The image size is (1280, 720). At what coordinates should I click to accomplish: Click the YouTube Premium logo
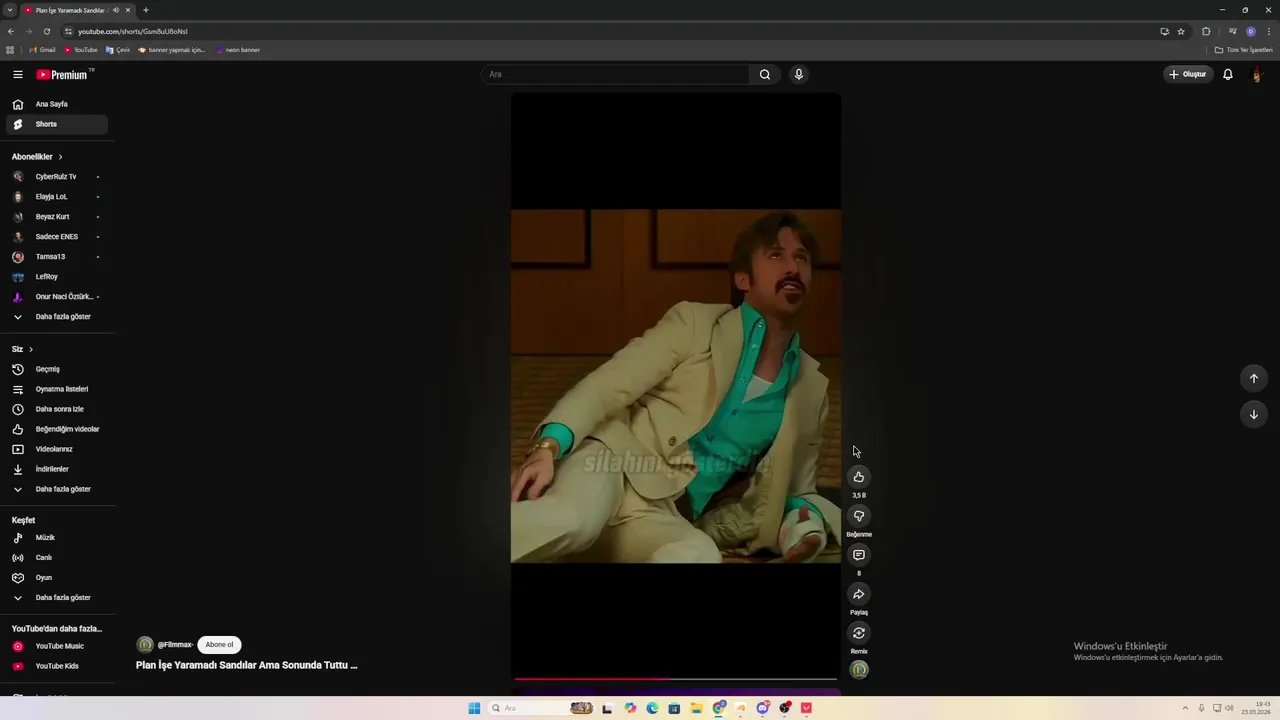[x=62, y=74]
